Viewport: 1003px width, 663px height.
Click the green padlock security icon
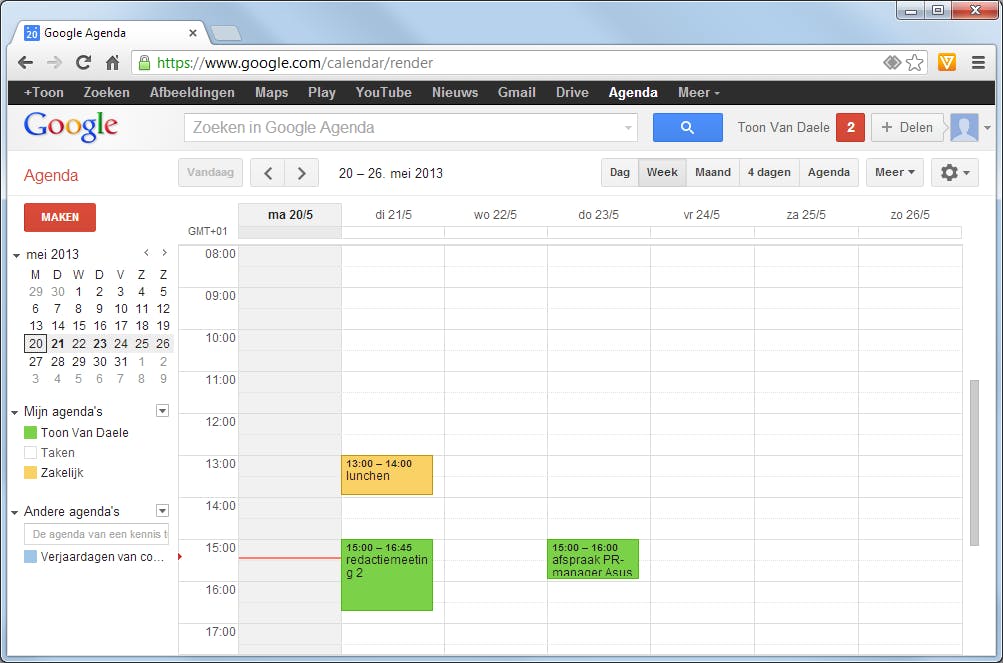pyautogui.click(x=145, y=63)
